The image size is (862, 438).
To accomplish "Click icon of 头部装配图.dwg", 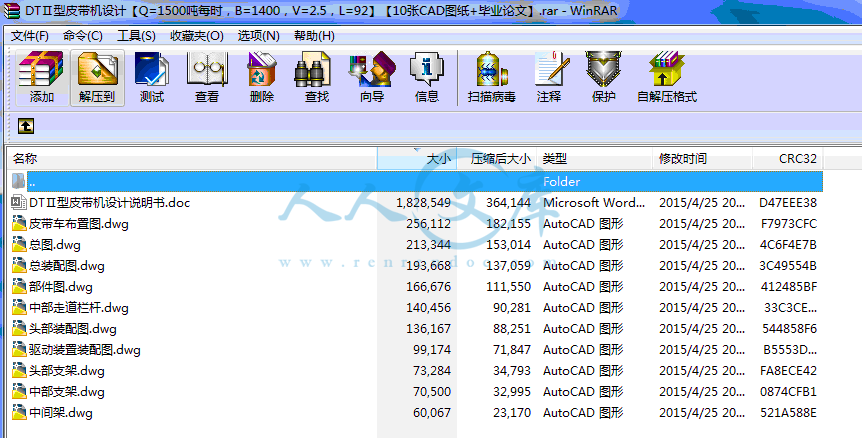I will [x=19, y=329].
